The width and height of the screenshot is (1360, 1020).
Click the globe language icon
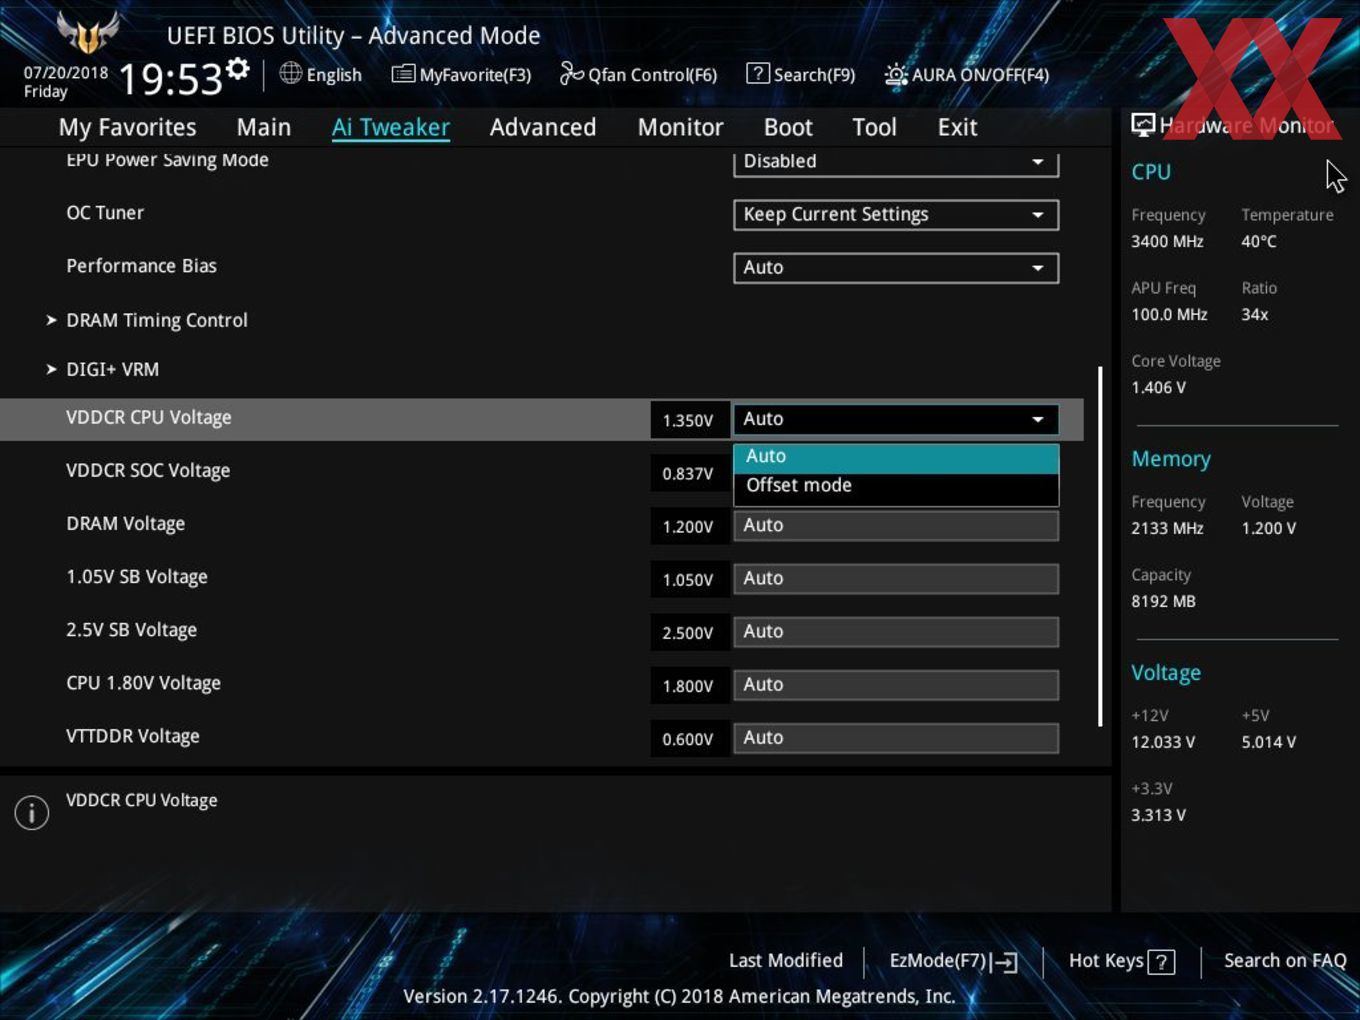(x=290, y=73)
